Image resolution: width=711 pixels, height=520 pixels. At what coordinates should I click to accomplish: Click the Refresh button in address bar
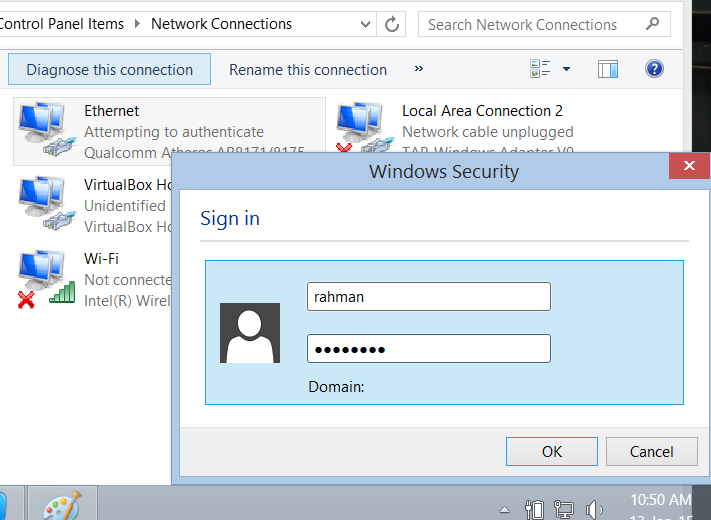(393, 24)
